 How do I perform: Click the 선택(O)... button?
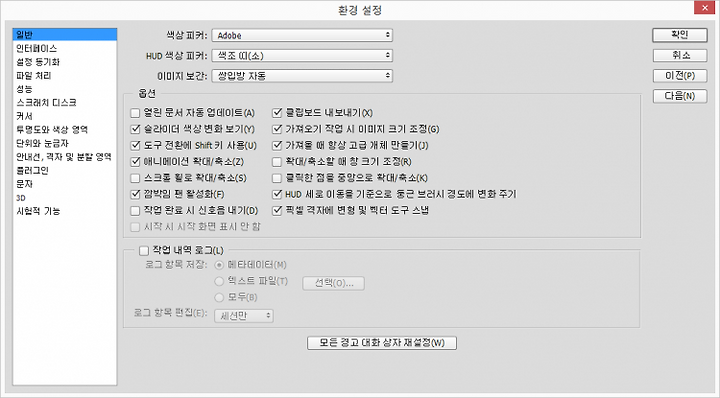click(334, 283)
